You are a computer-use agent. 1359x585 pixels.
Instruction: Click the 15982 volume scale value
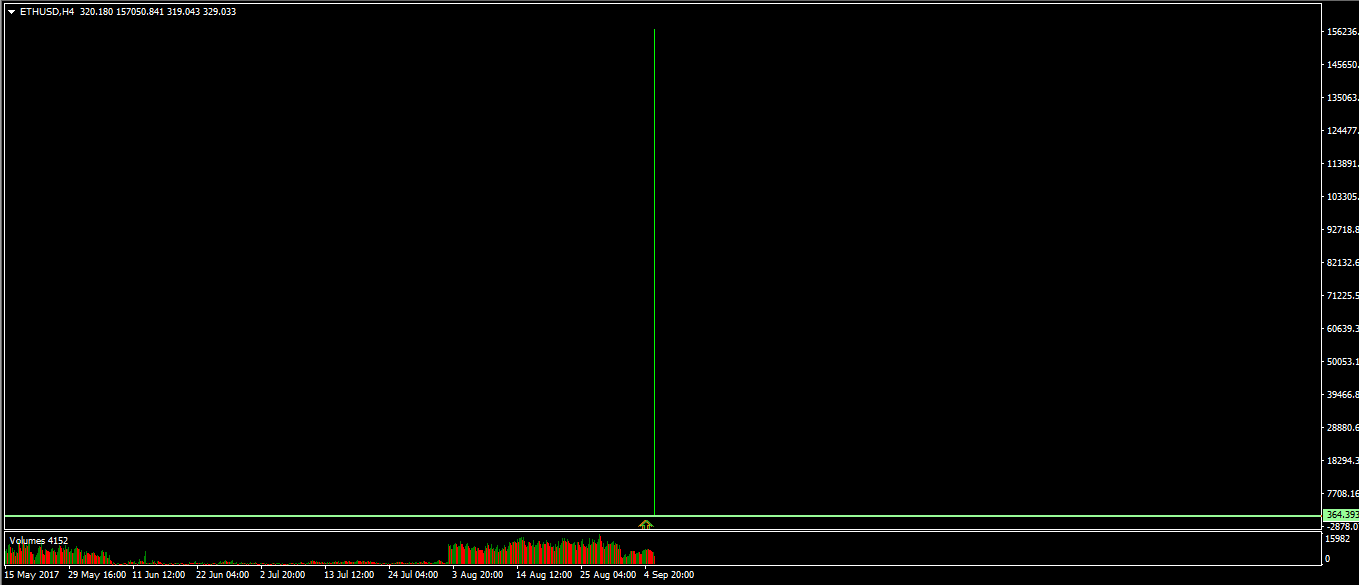pos(1338,539)
